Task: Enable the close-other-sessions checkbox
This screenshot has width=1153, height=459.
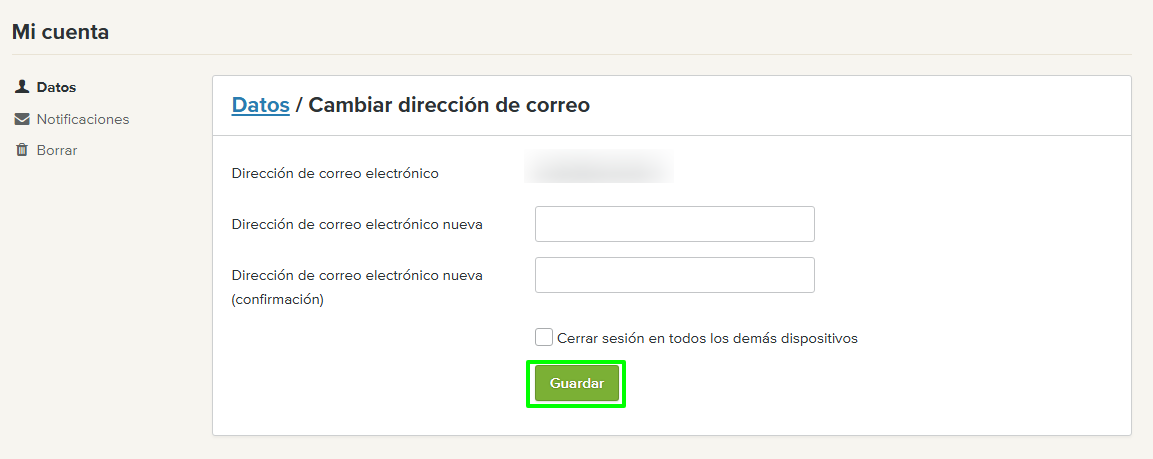Action: pyautogui.click(x=544, y=337)
